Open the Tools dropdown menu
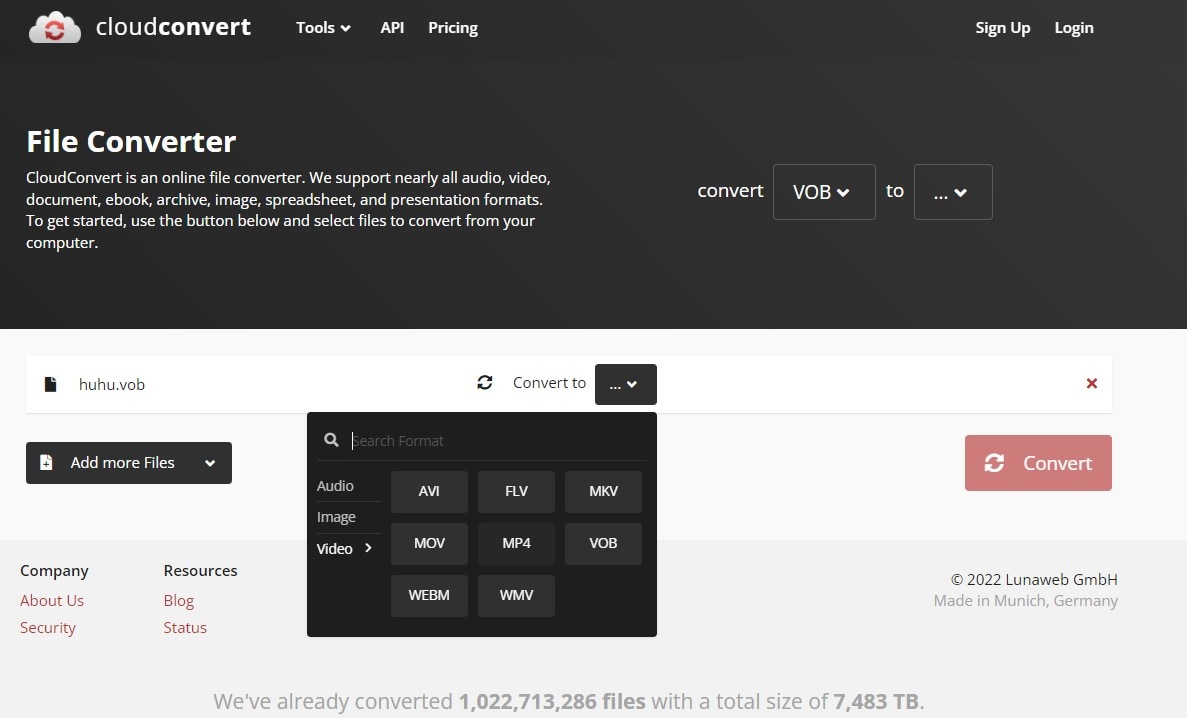Viewport: 1187px width, 718px height. coord(323,28)
